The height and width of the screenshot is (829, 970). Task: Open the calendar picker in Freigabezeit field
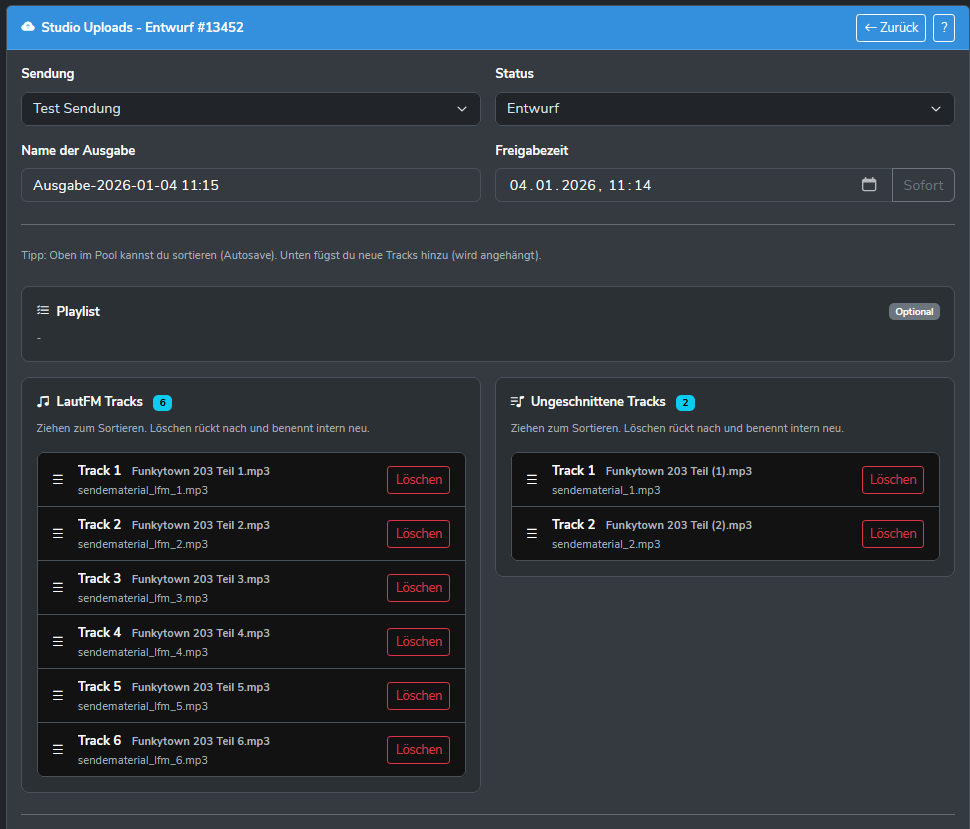[869, 185]
